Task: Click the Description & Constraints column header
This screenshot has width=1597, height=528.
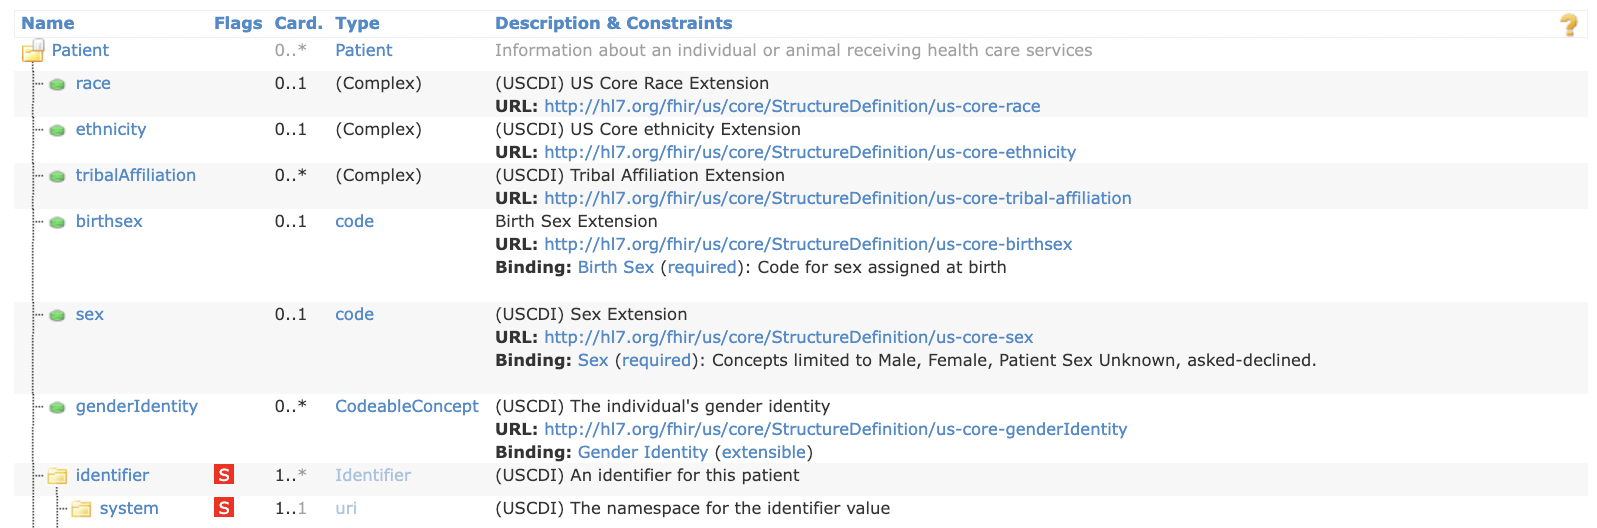Action: pos(613,23)
